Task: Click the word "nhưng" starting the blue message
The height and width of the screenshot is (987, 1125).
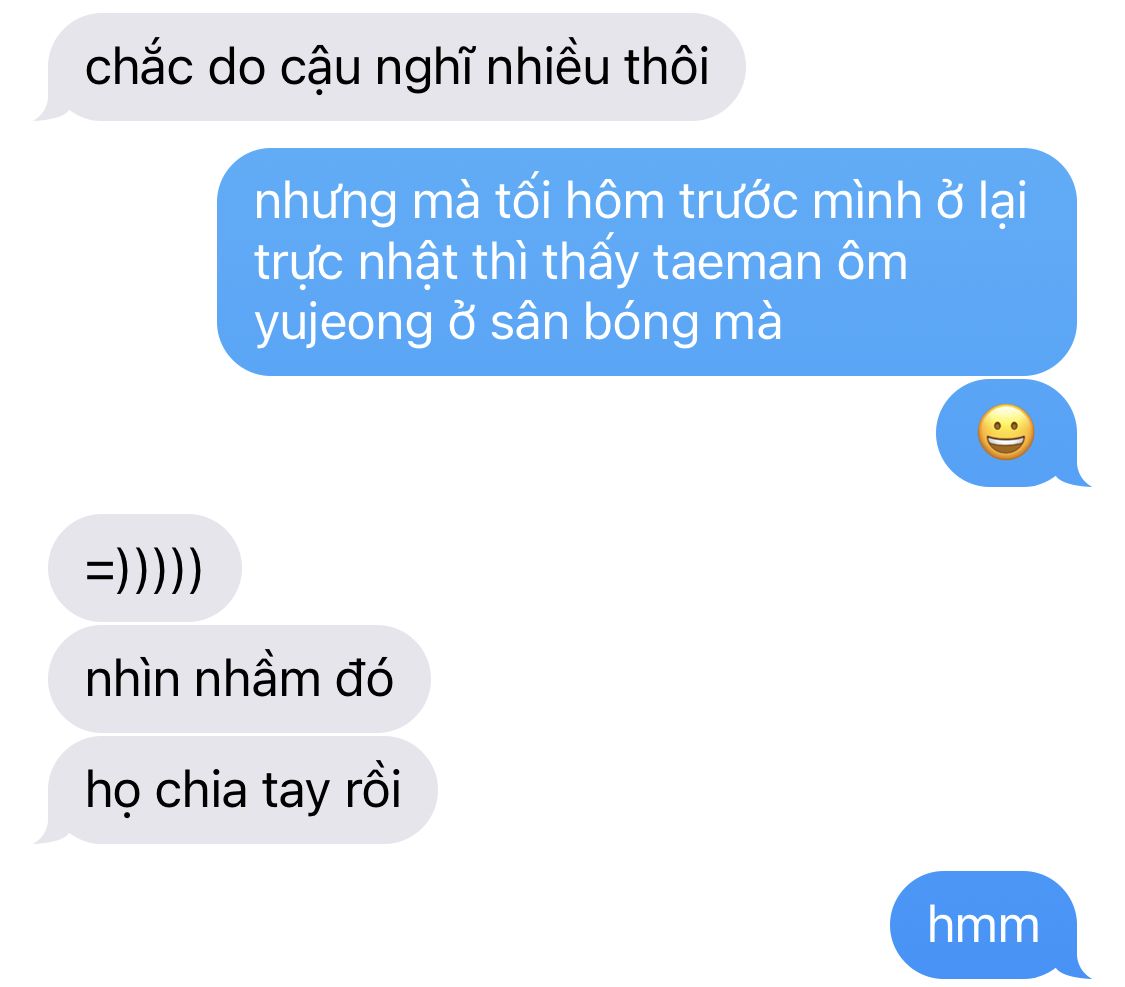Action: coord(326,203)
